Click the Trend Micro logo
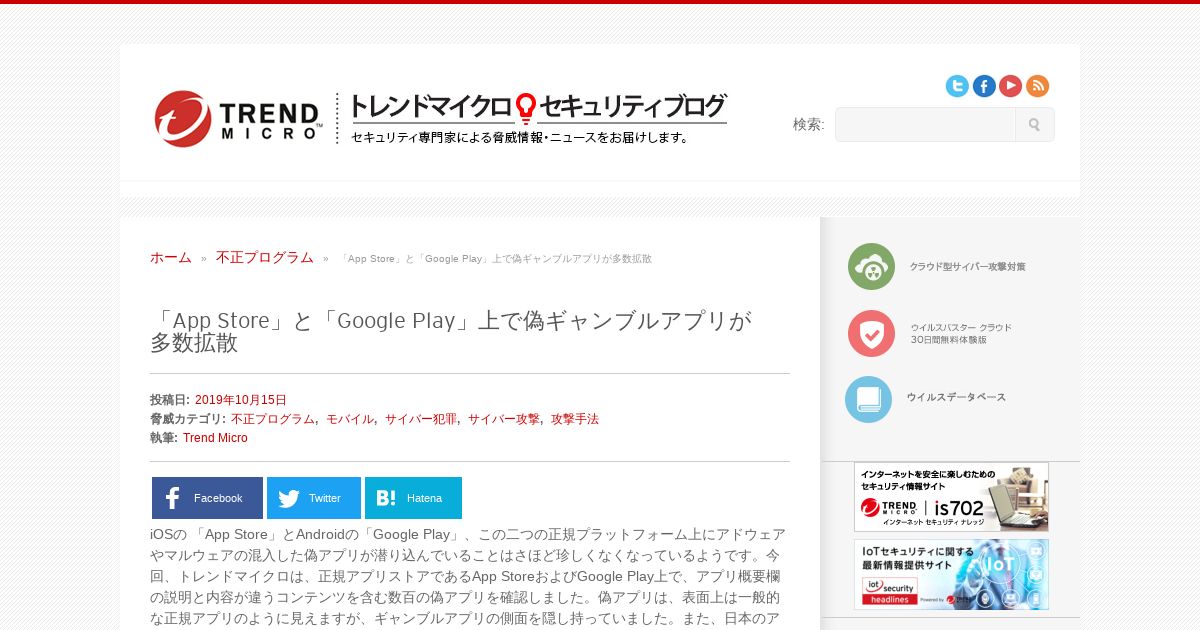Viewport: 1200px width, 630px height. point(238,118)
